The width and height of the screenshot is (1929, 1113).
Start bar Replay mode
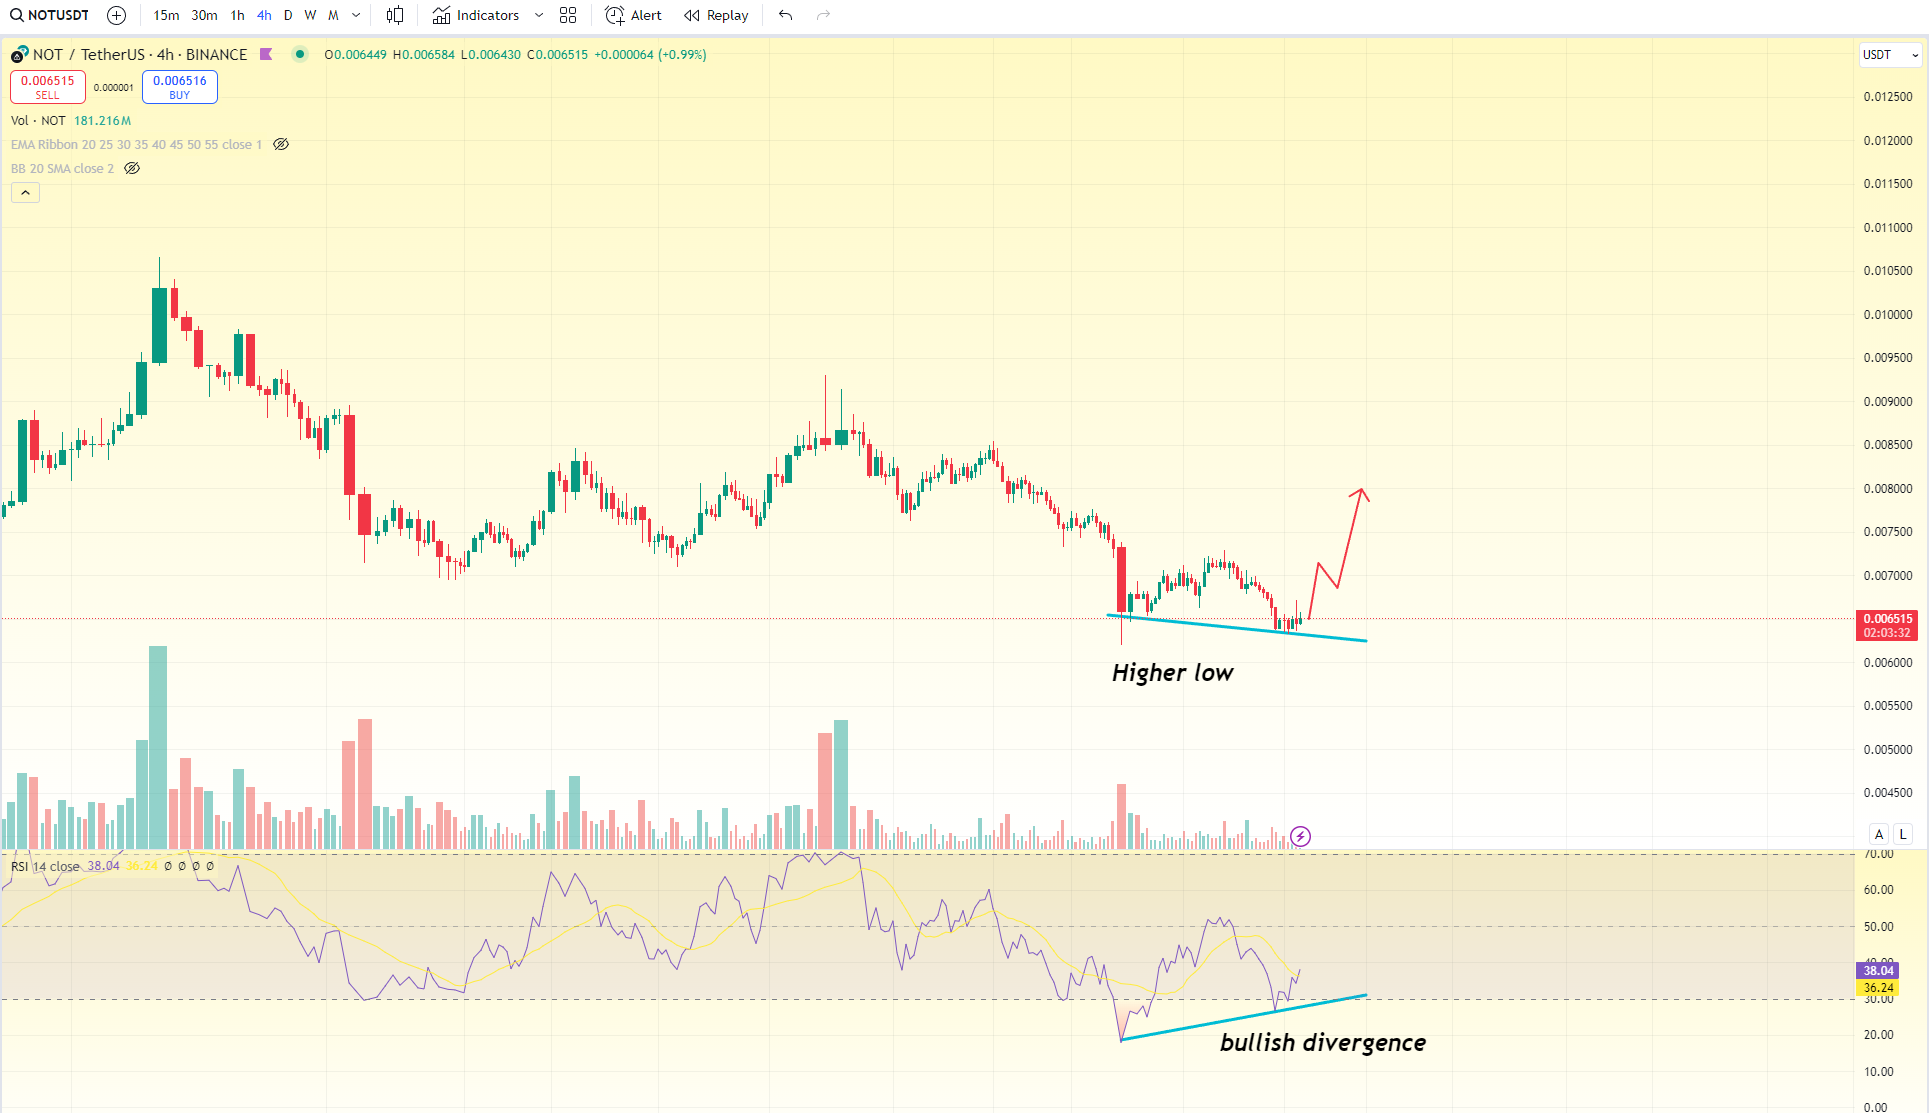[716, 15]
